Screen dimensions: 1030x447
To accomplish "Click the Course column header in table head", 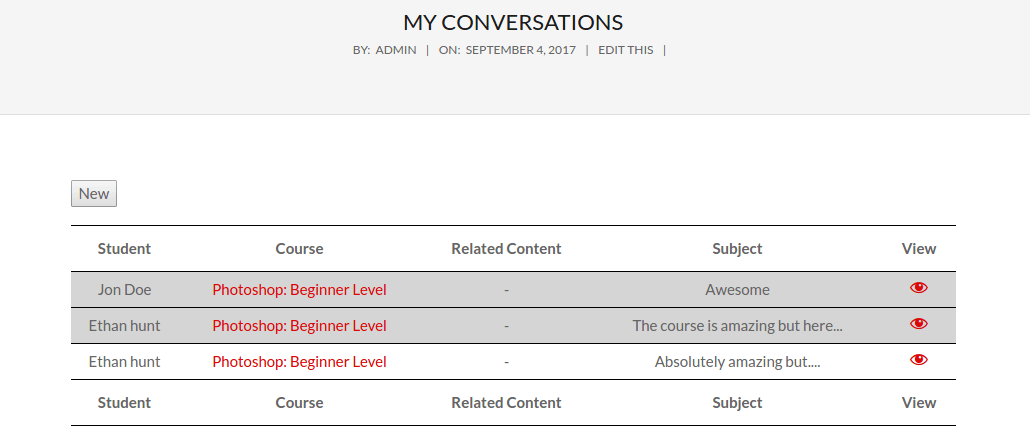I will 300,249.
